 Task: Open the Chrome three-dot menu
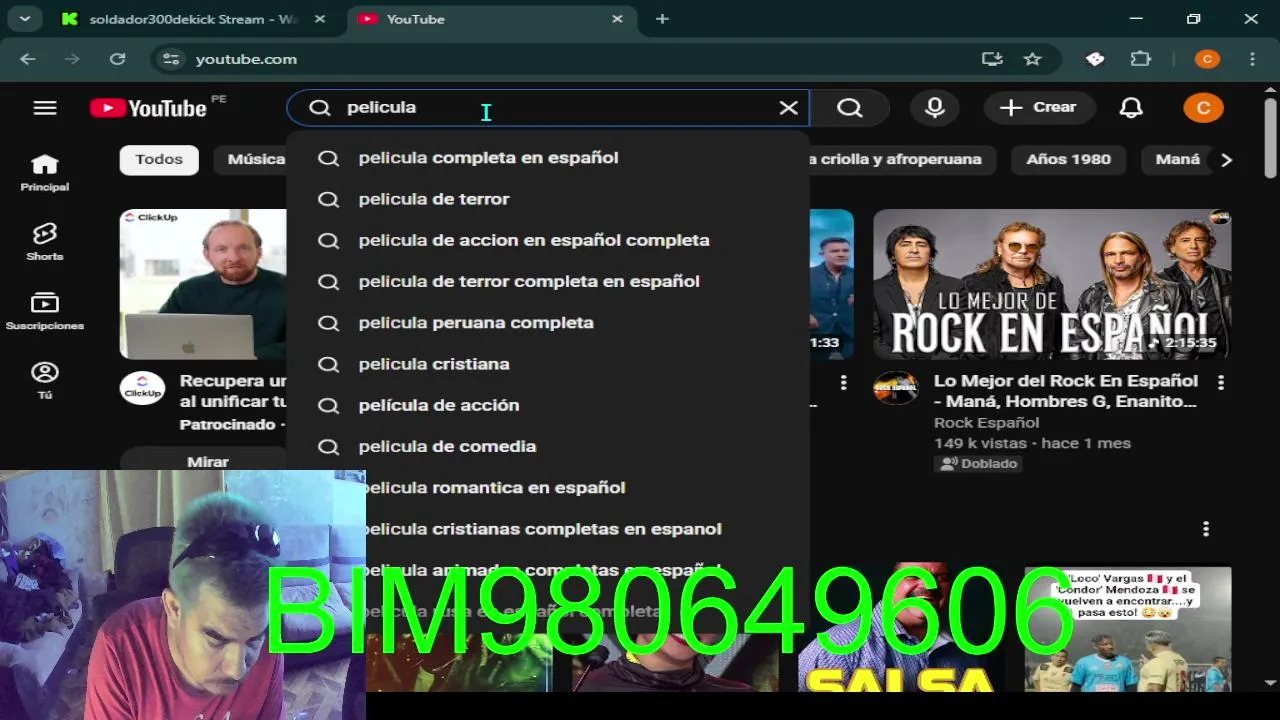coord(1253,59)
